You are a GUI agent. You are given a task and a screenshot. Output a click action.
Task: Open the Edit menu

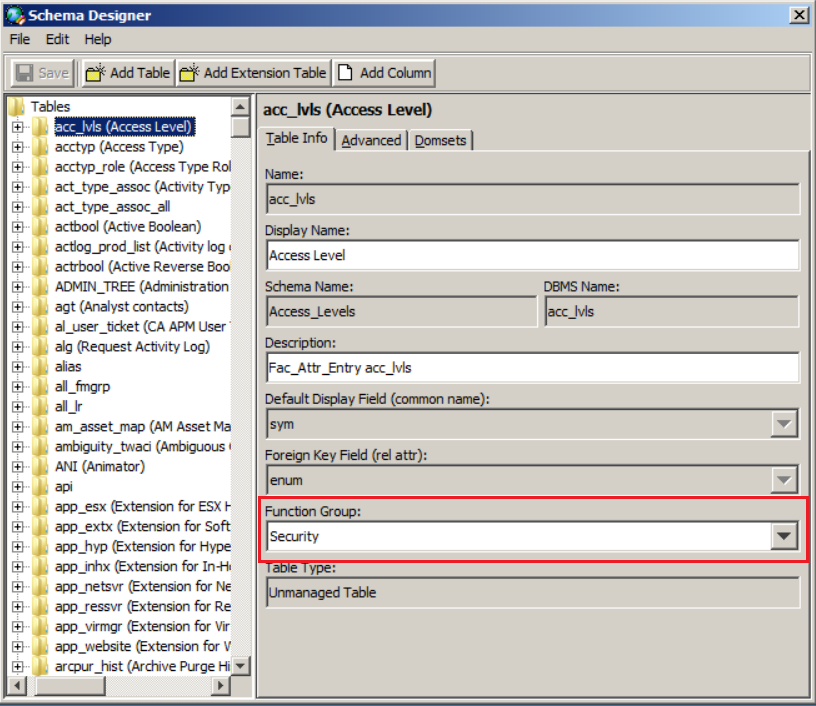(57, 39)
